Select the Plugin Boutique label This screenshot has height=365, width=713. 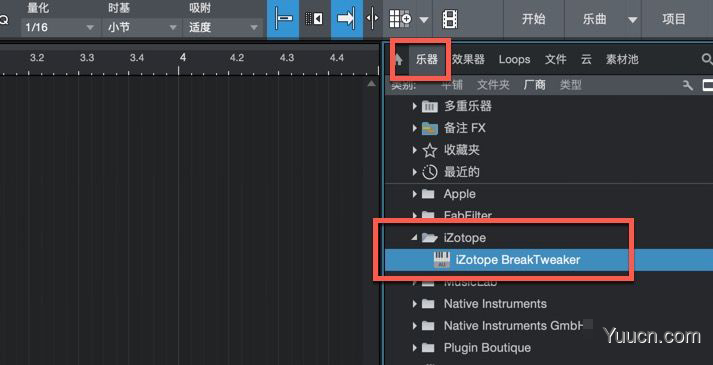click(x=487, y=348)
